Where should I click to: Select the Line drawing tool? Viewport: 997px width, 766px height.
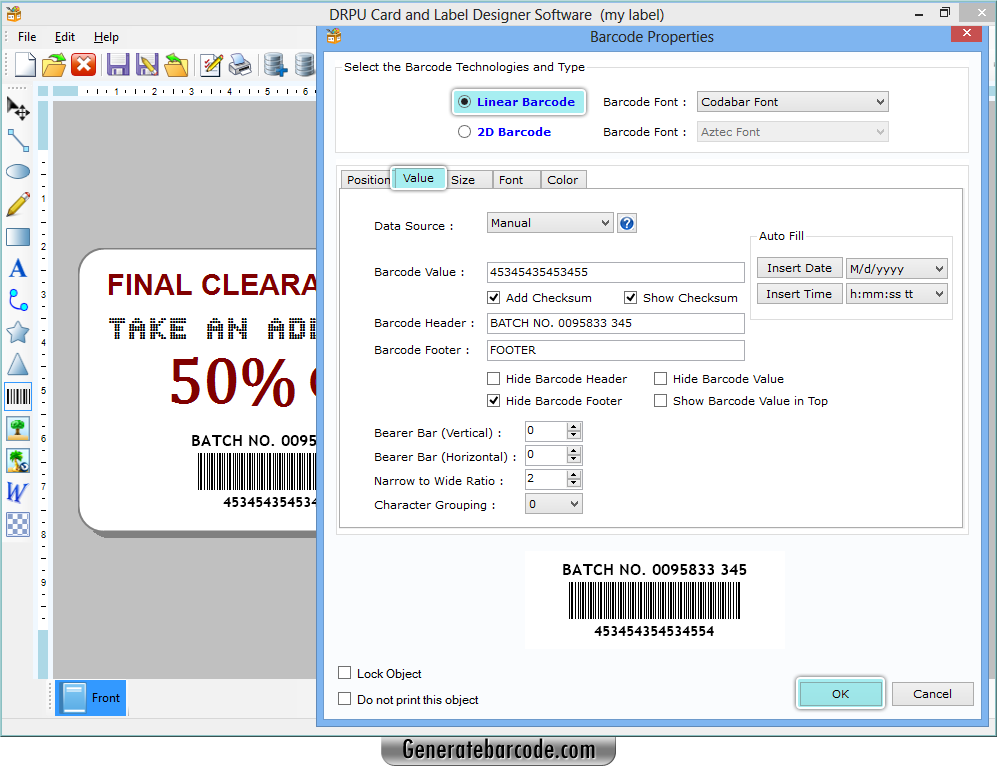(18, 140)
